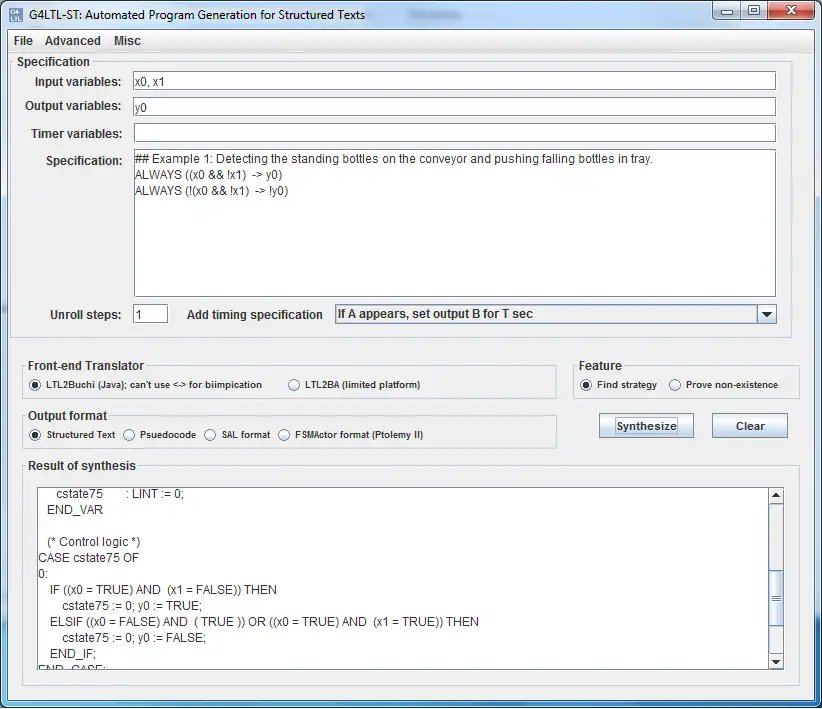Viewport: 822px width, 709px height.
Task: Click the G4LTL-ST title bar icon
Action: tap(14, 13)
